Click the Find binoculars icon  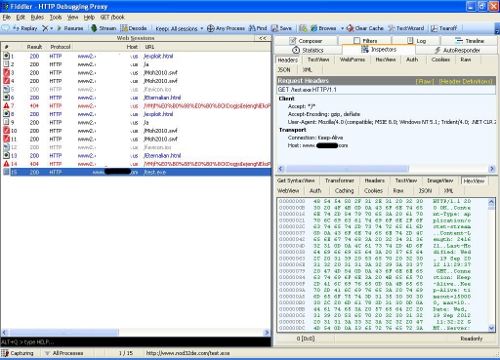[x=252, y=28]
